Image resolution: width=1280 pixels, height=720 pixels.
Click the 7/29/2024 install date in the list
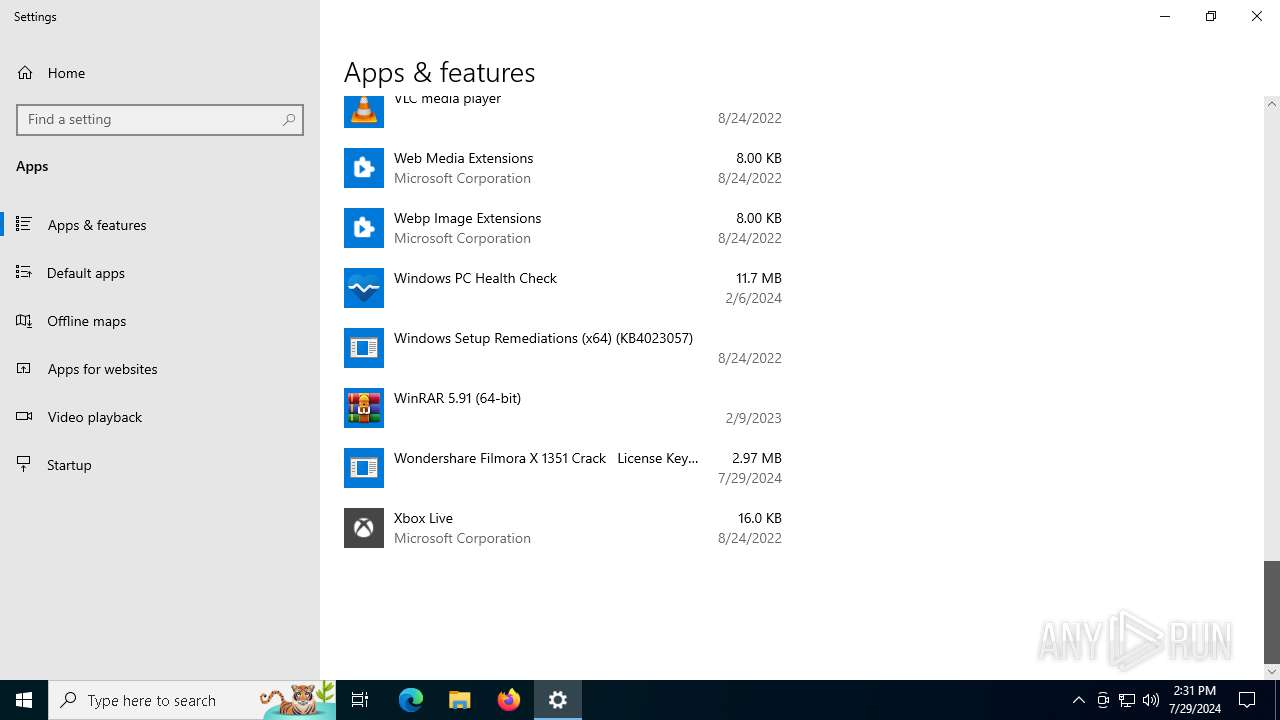(x=750, y=478)
